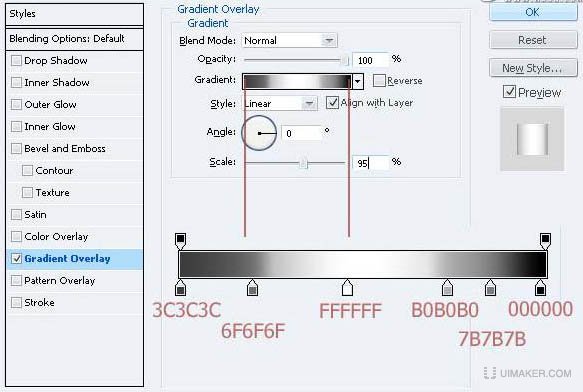Adjust the Scale slider handle
The width and height of the screenshot is (583, 392).
coord(303,163)
